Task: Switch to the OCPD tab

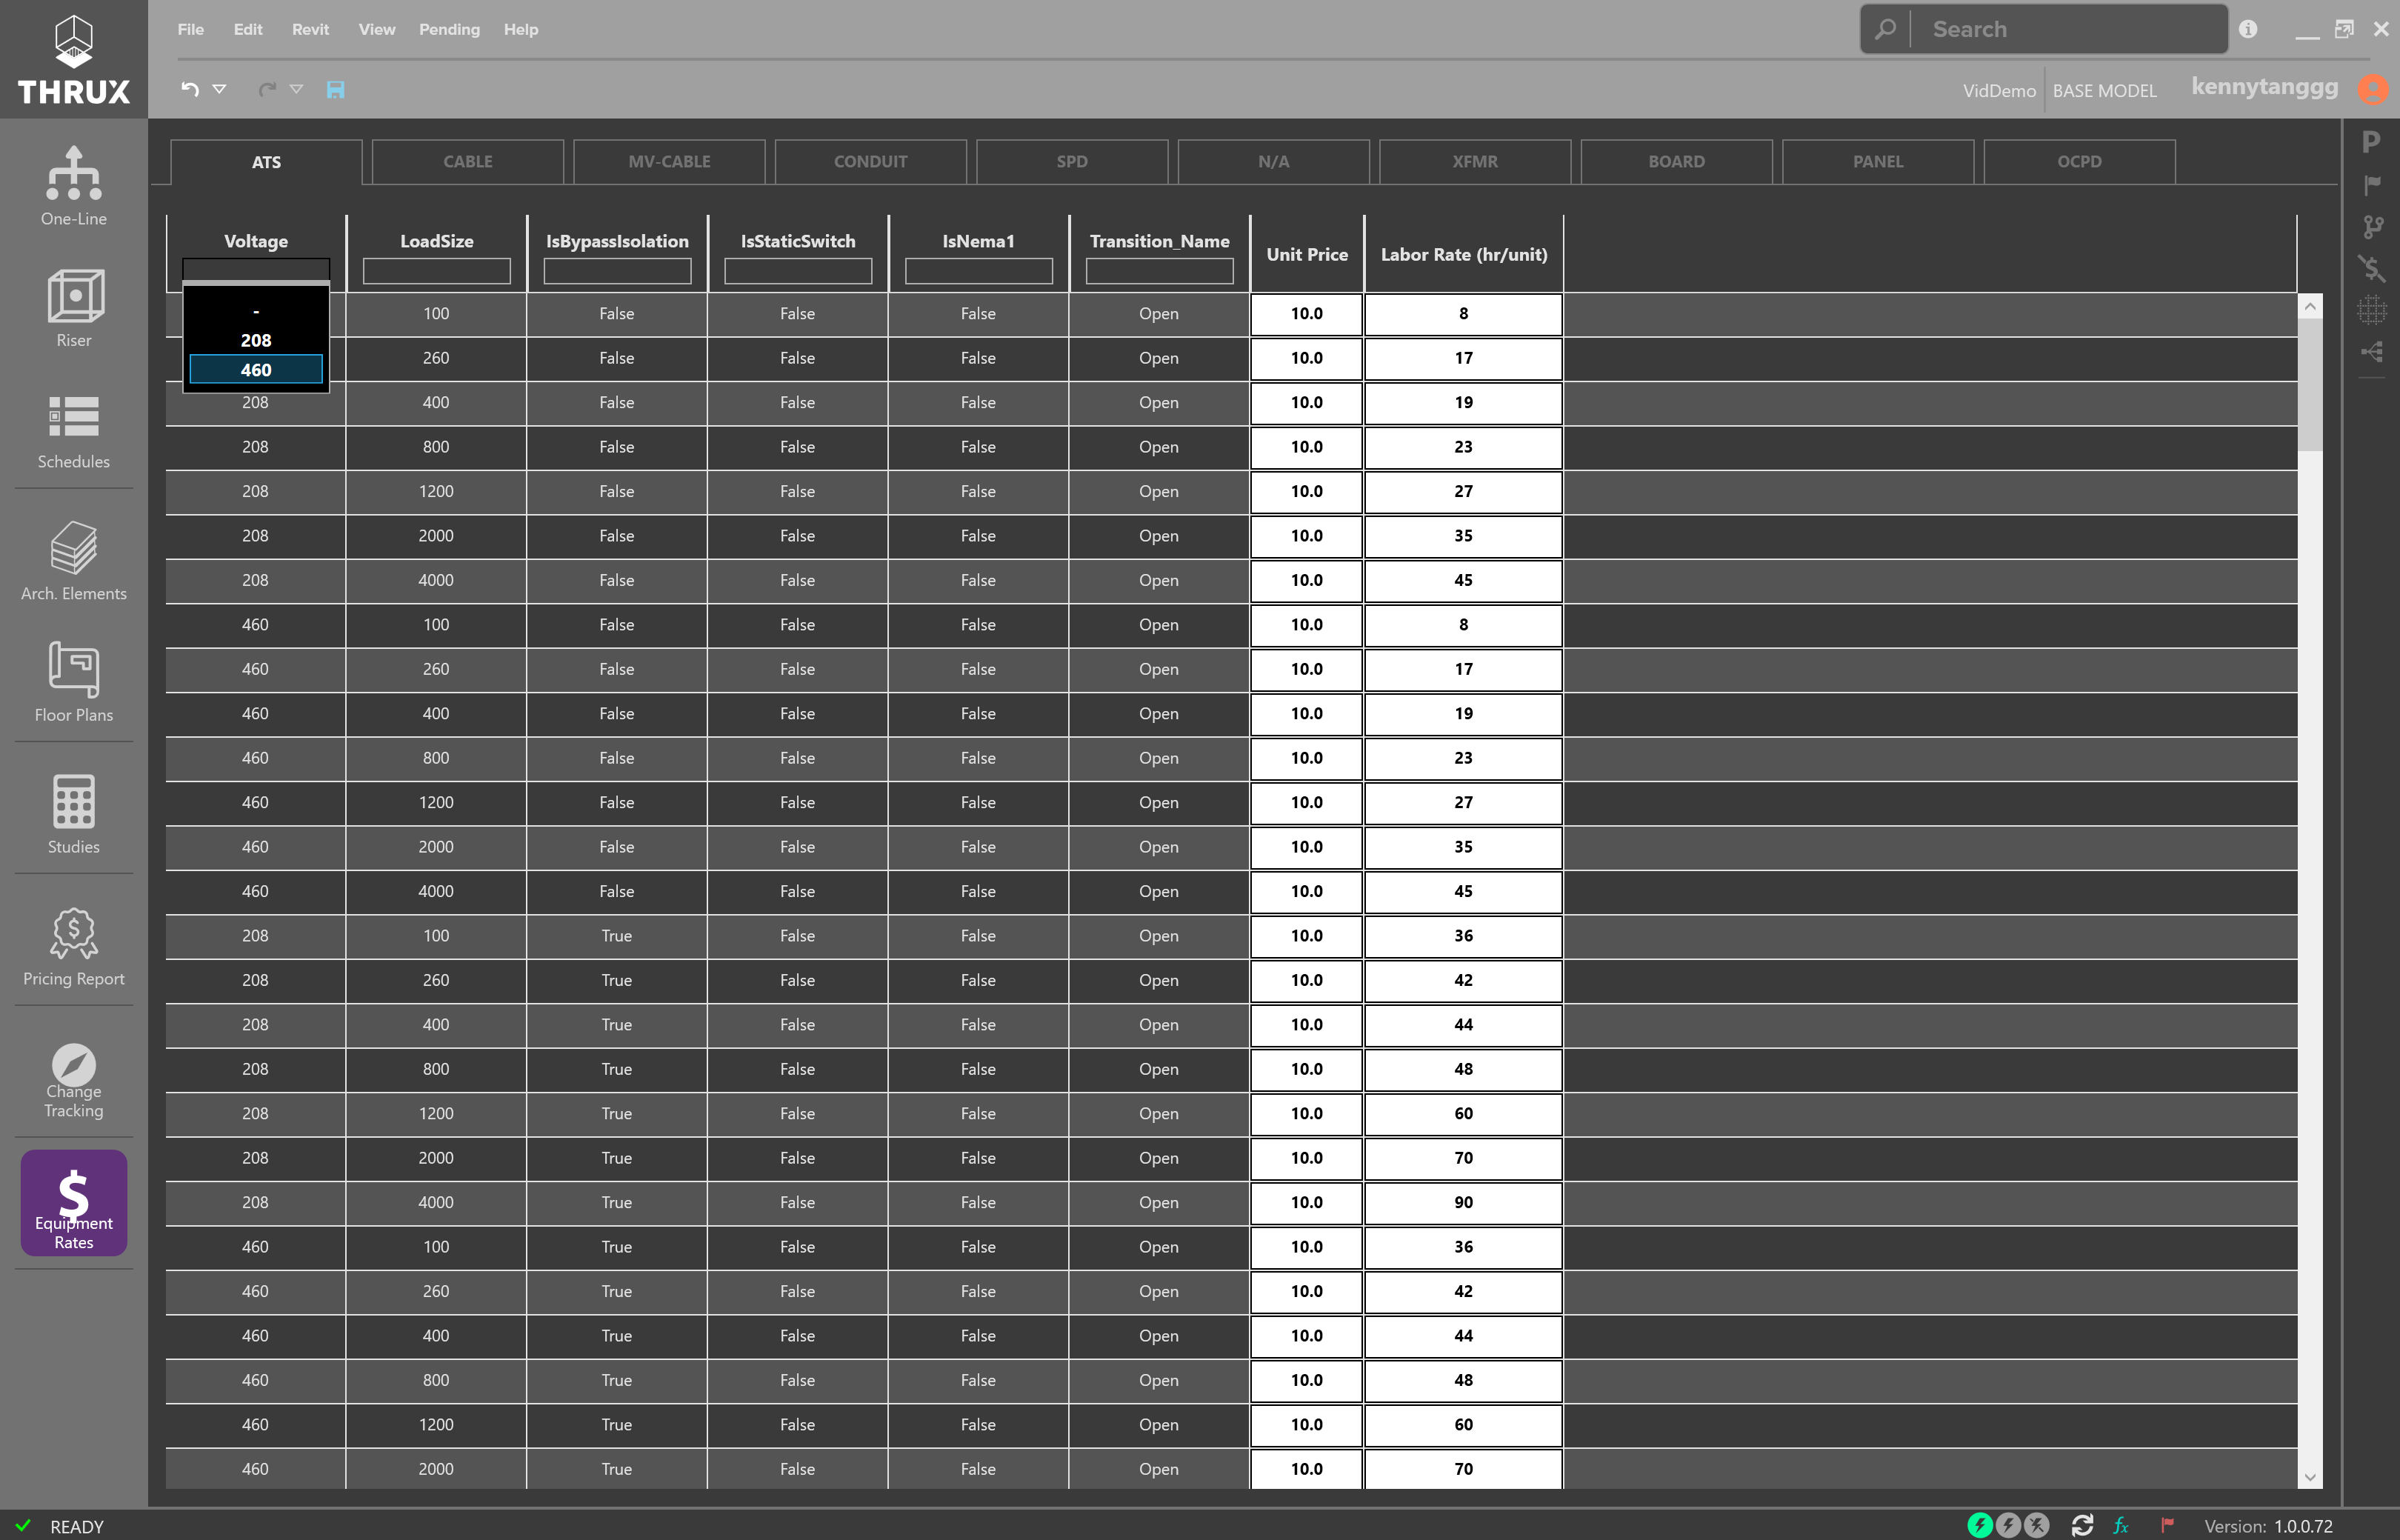Action: [2079, 161]
